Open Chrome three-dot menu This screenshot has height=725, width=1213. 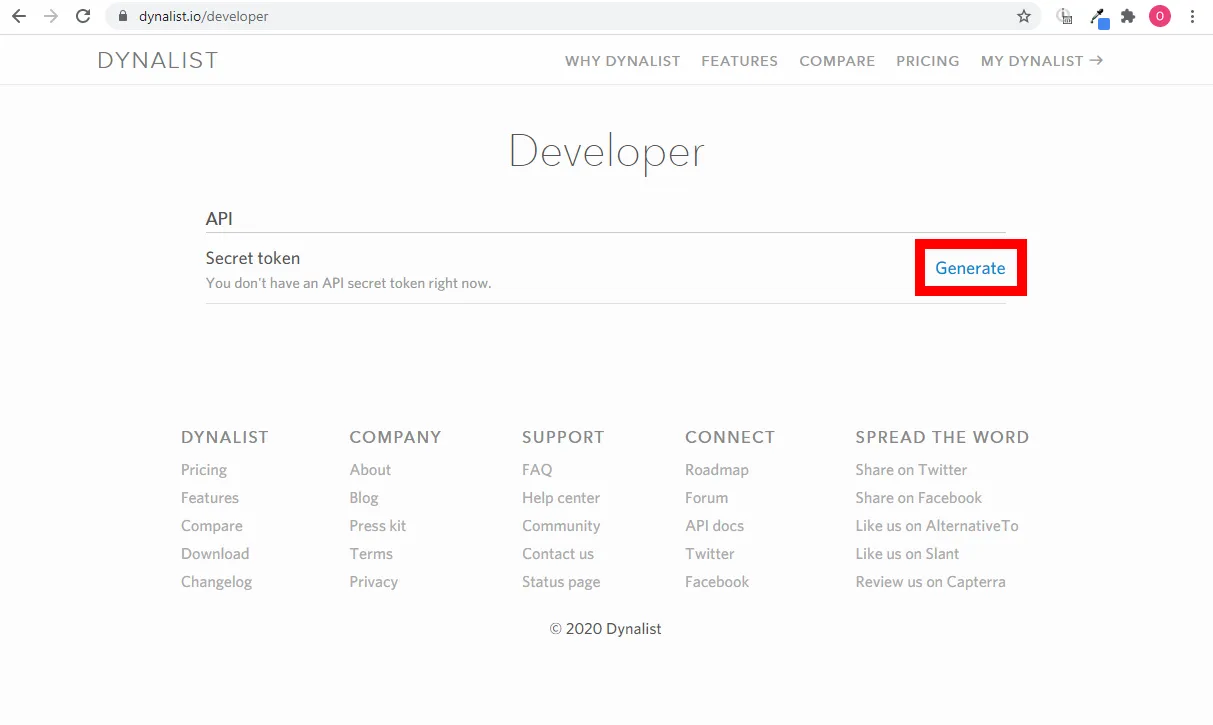1192,16
